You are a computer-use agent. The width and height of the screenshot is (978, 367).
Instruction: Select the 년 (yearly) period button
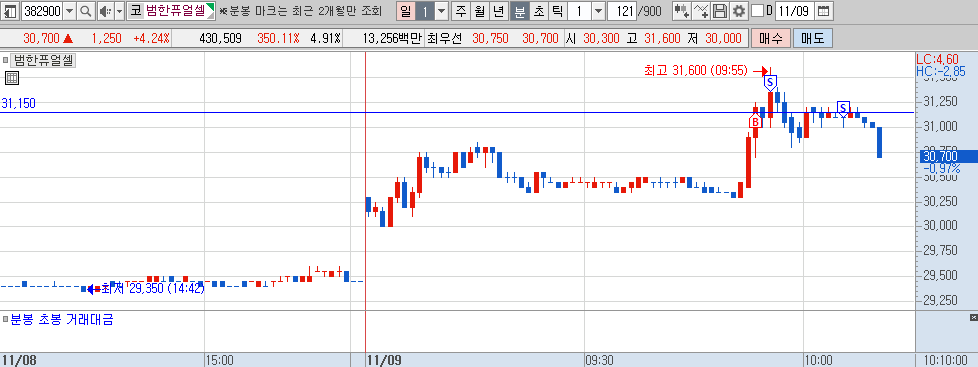(x=498, y=11)
